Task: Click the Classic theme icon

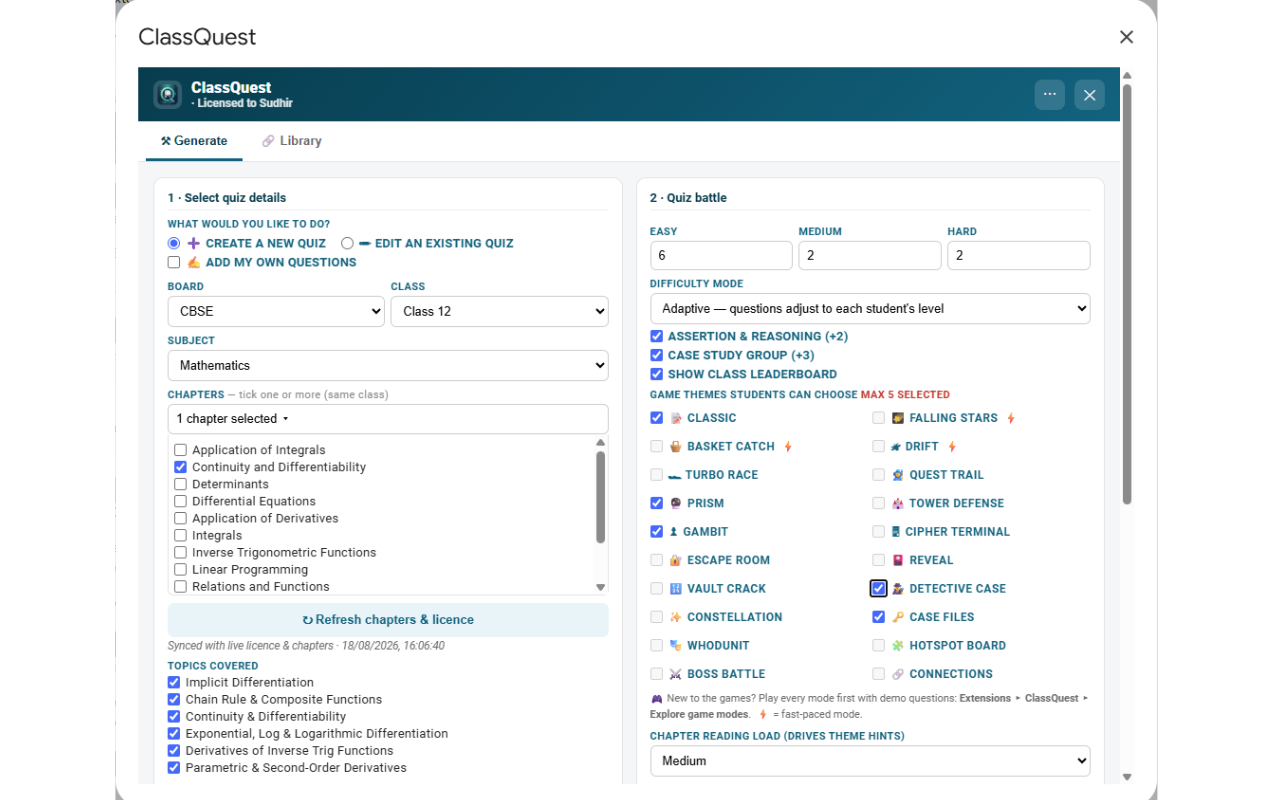Action: tap(676, 418)
